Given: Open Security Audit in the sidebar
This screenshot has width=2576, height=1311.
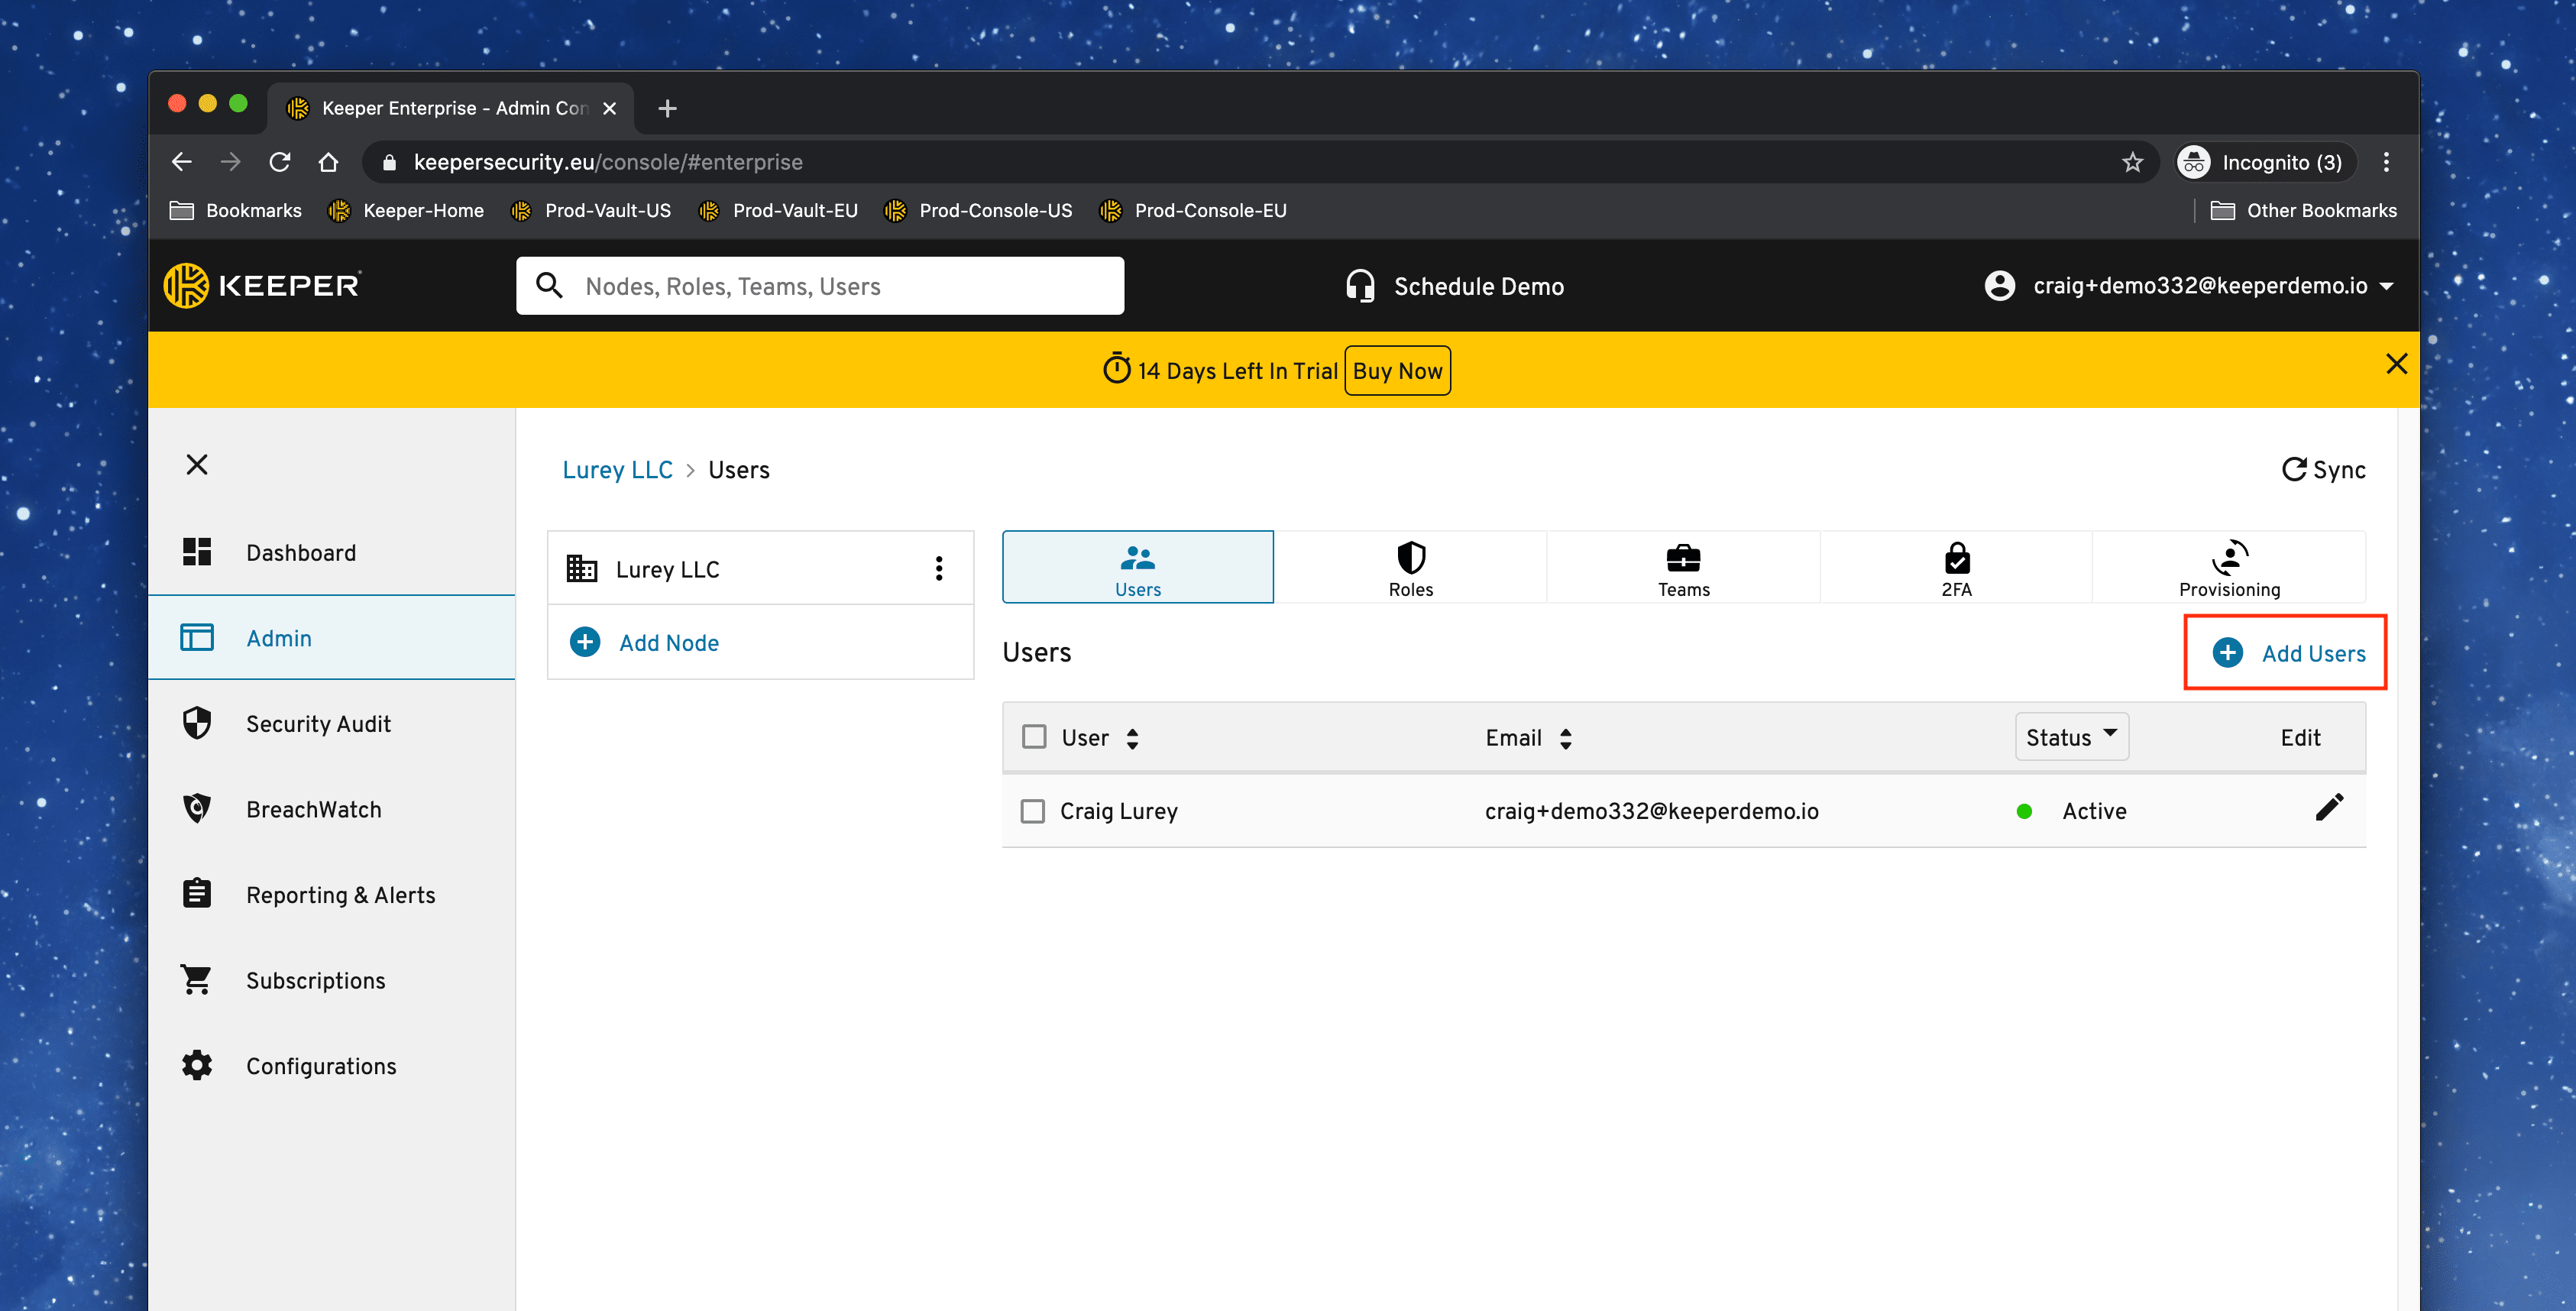Looking at the screenshot, I should tap(317, 723).
